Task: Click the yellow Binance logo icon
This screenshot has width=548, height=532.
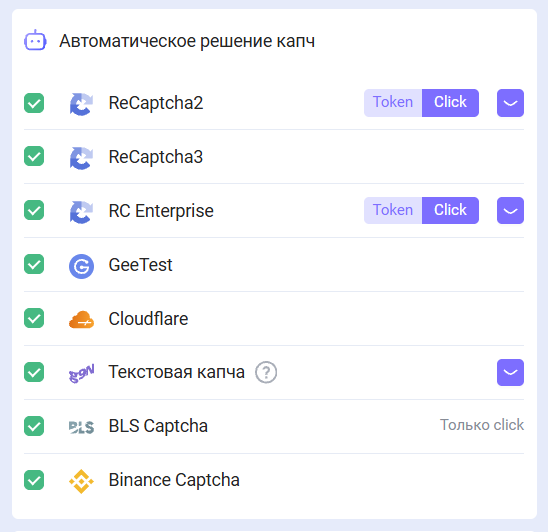Action: [81, 481]
